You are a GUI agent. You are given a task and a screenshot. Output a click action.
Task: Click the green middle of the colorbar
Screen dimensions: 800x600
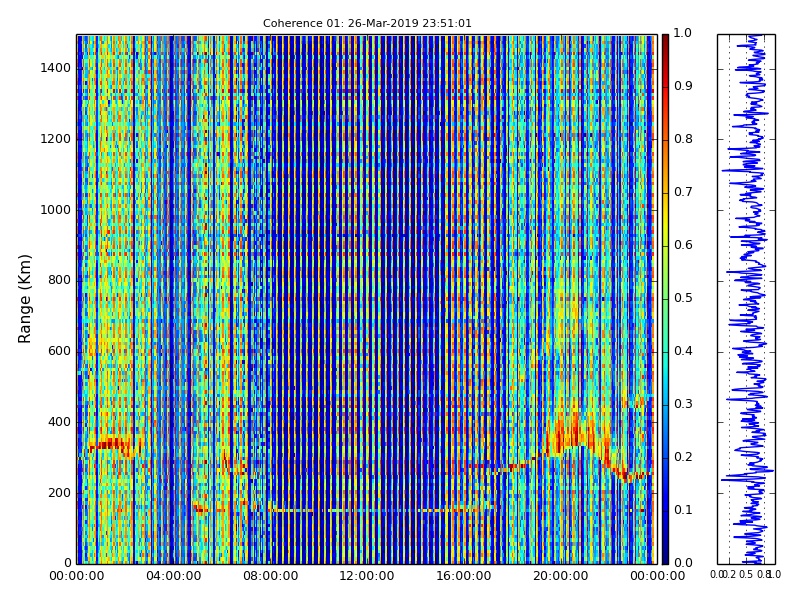665,299
